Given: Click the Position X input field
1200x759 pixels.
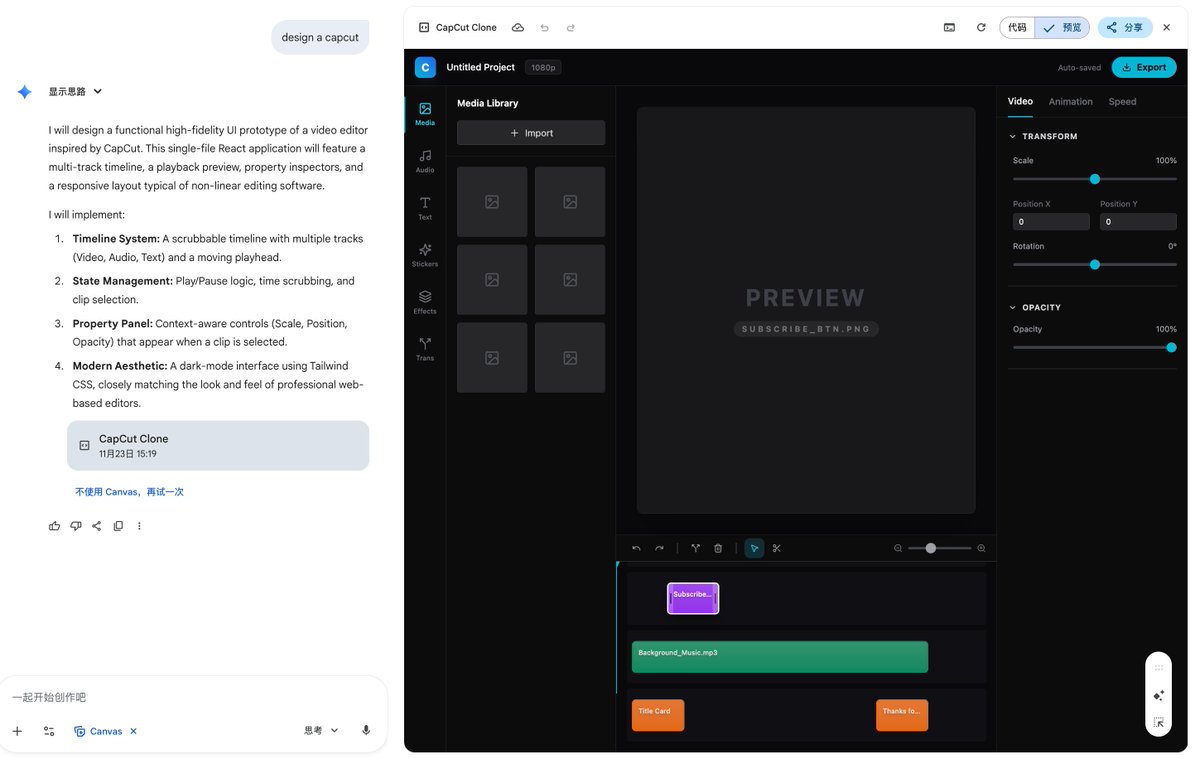Looking at the screenshot, I should click(x=1051, y=222).
